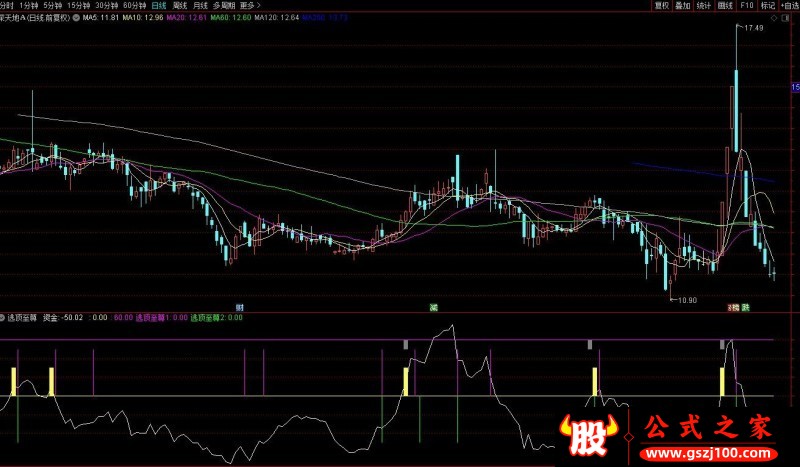Click the 财 event marker on the timeline
Viewport: 800px width, 467px height.
(x=239, y=306)
